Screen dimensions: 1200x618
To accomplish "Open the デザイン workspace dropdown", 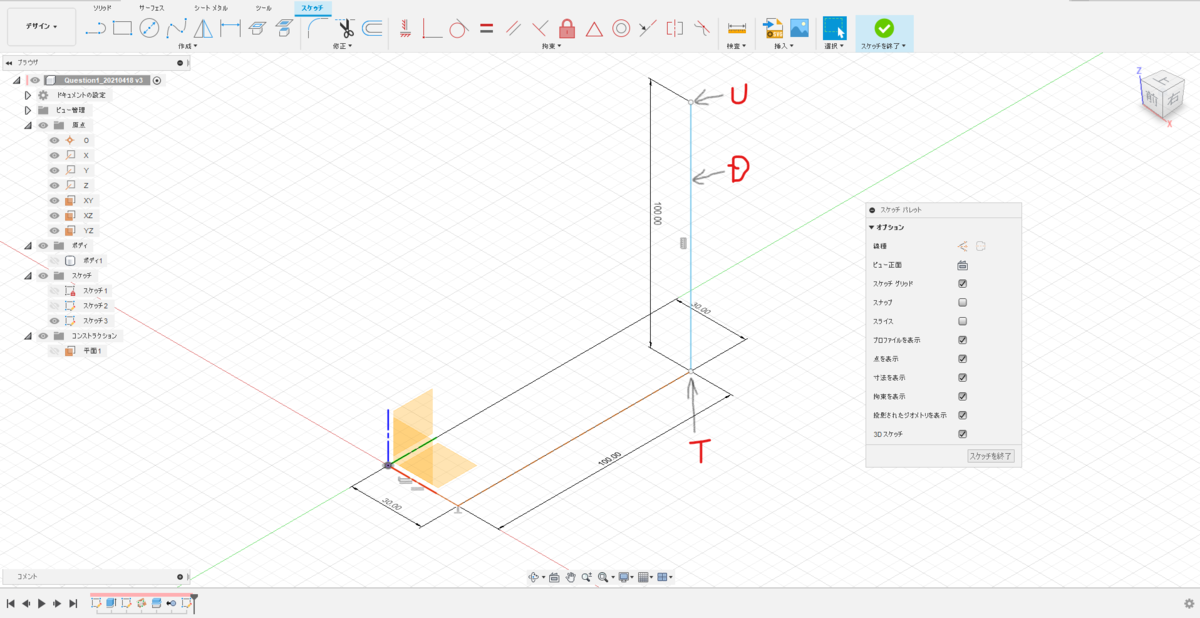I will 42,26.
